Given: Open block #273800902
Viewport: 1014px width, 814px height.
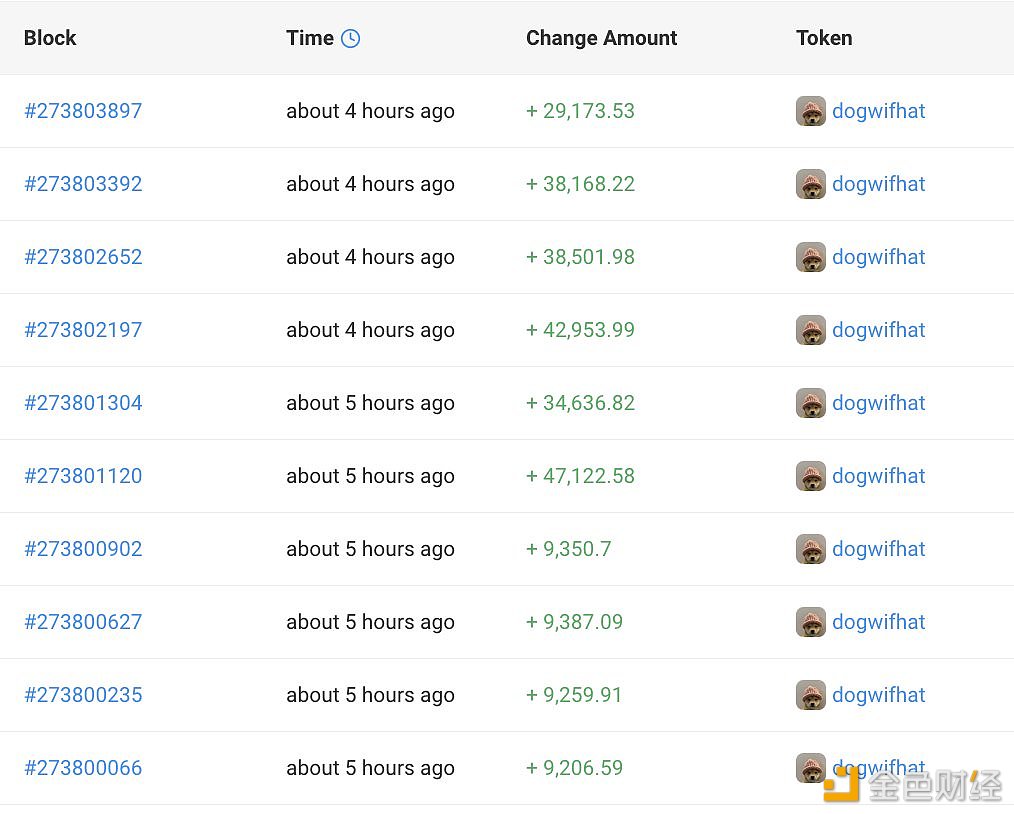Looking at the screenshot, I should click(83, 550).
